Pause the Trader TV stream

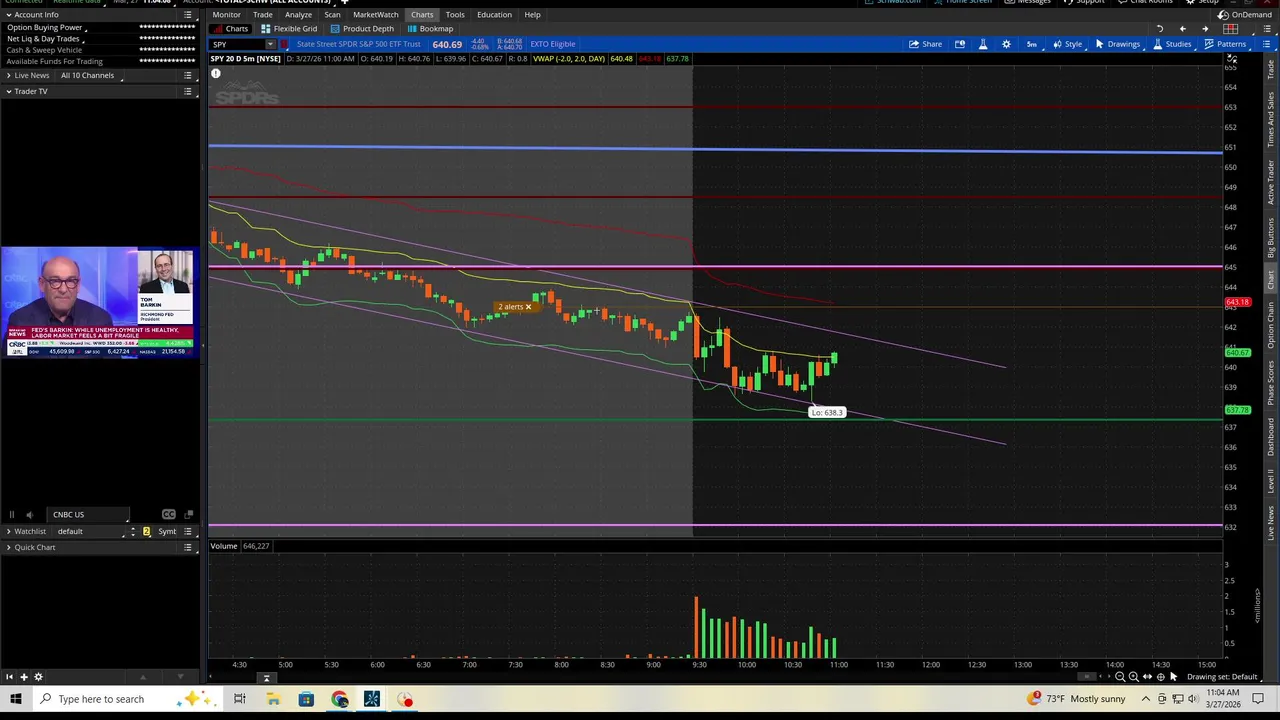11,515
